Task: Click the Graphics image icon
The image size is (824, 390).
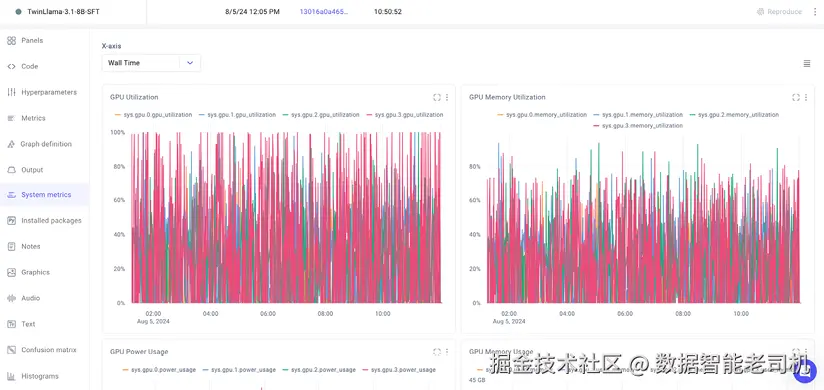Action: [12, 272]
